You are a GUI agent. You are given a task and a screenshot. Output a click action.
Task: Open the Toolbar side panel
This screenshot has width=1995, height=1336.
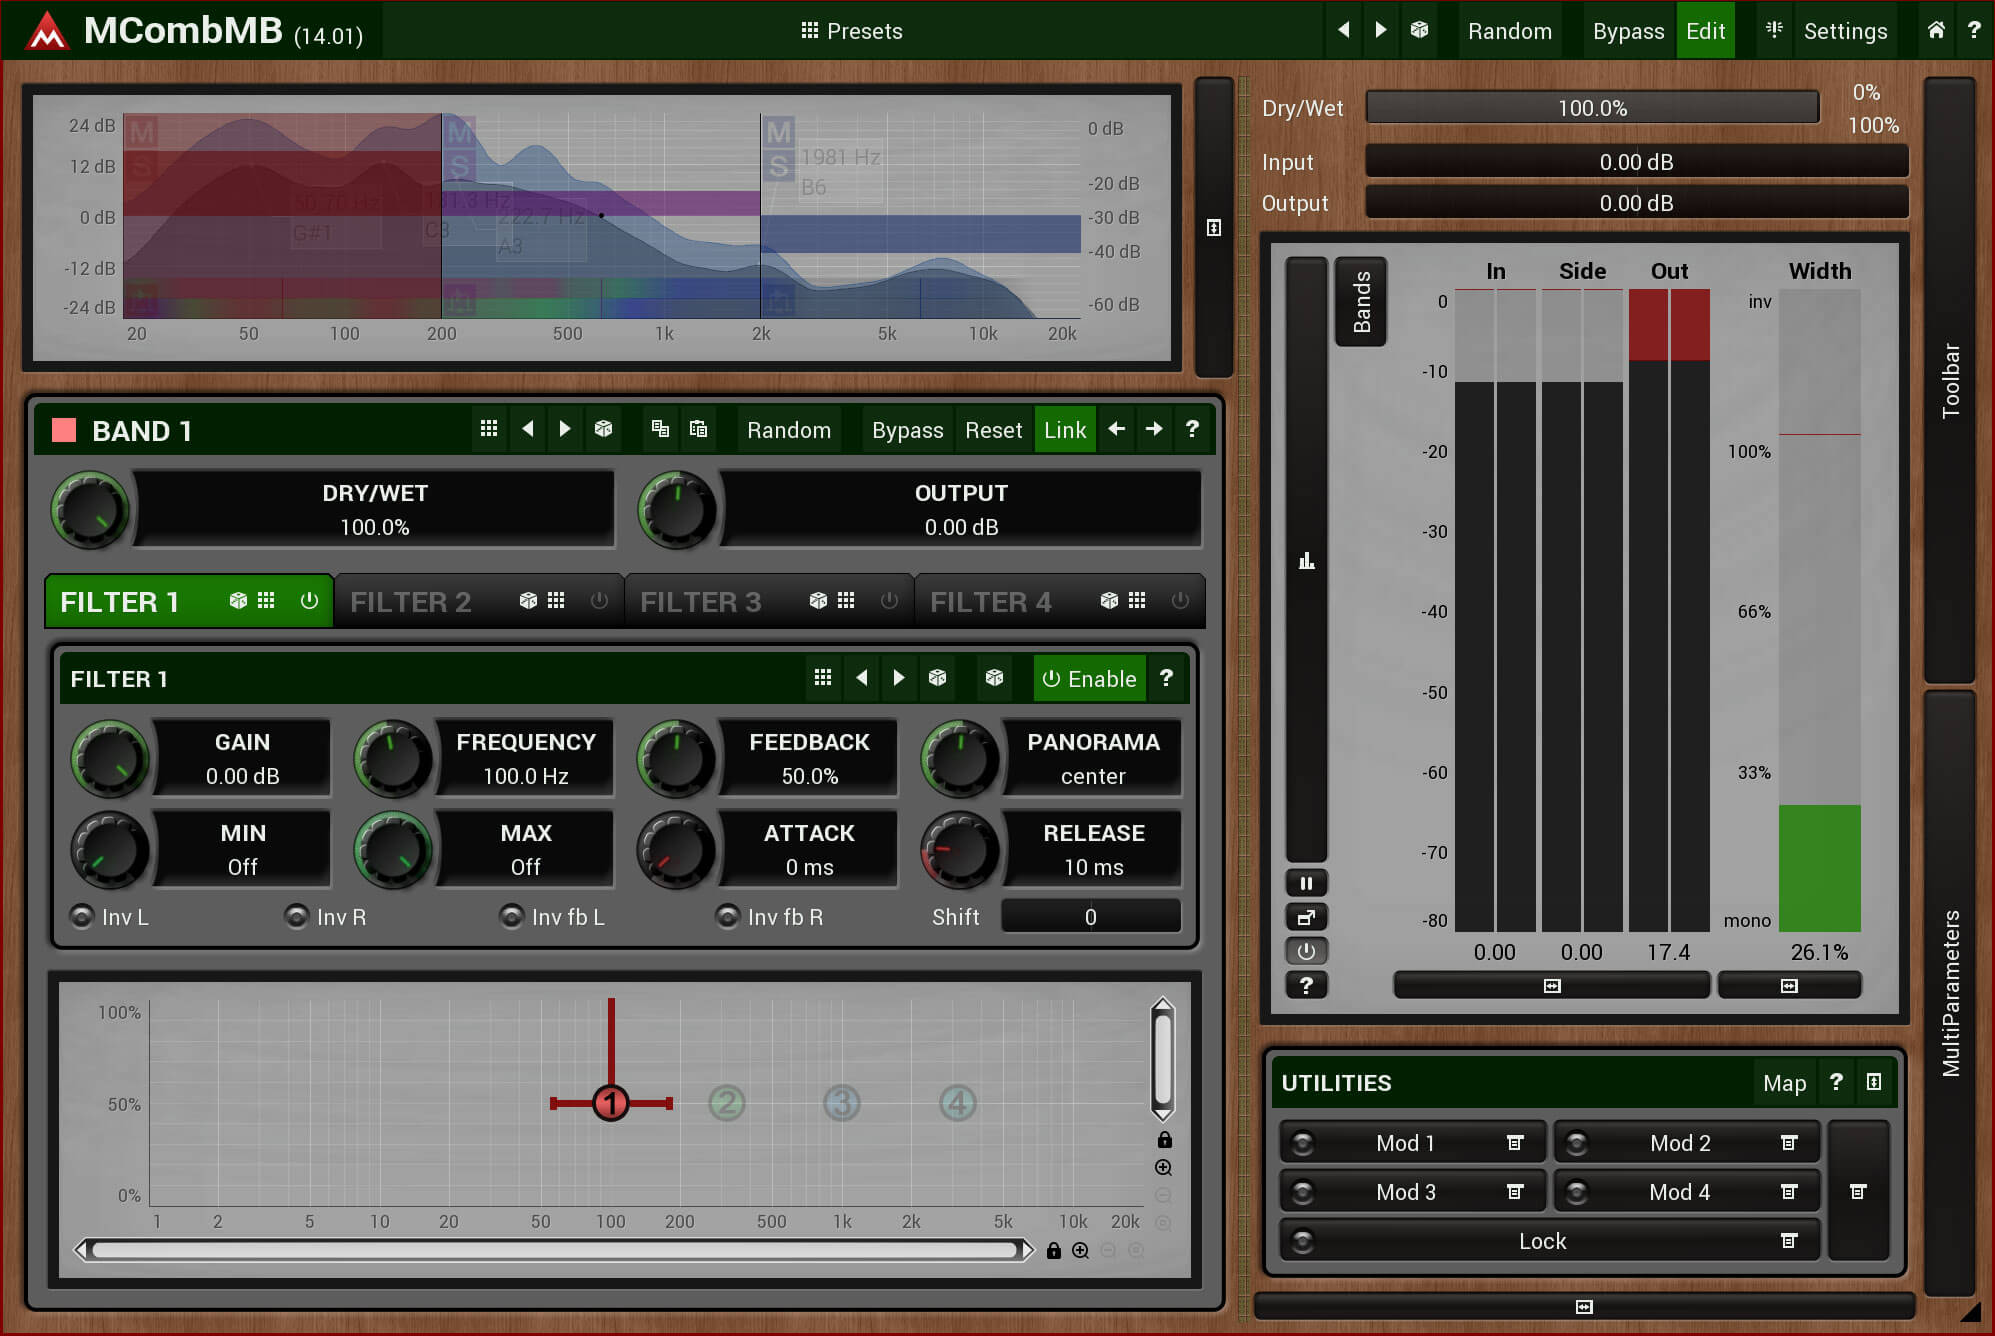pos(1950,380)
